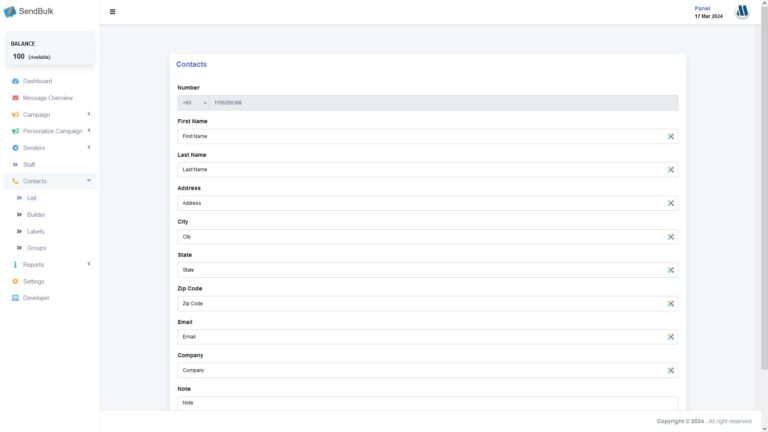Image resolution: width=768 pixels, height=432 pixels.
Task: Go to Contacts Groups page
Action: pyautogui.click(x=36, y=248)
